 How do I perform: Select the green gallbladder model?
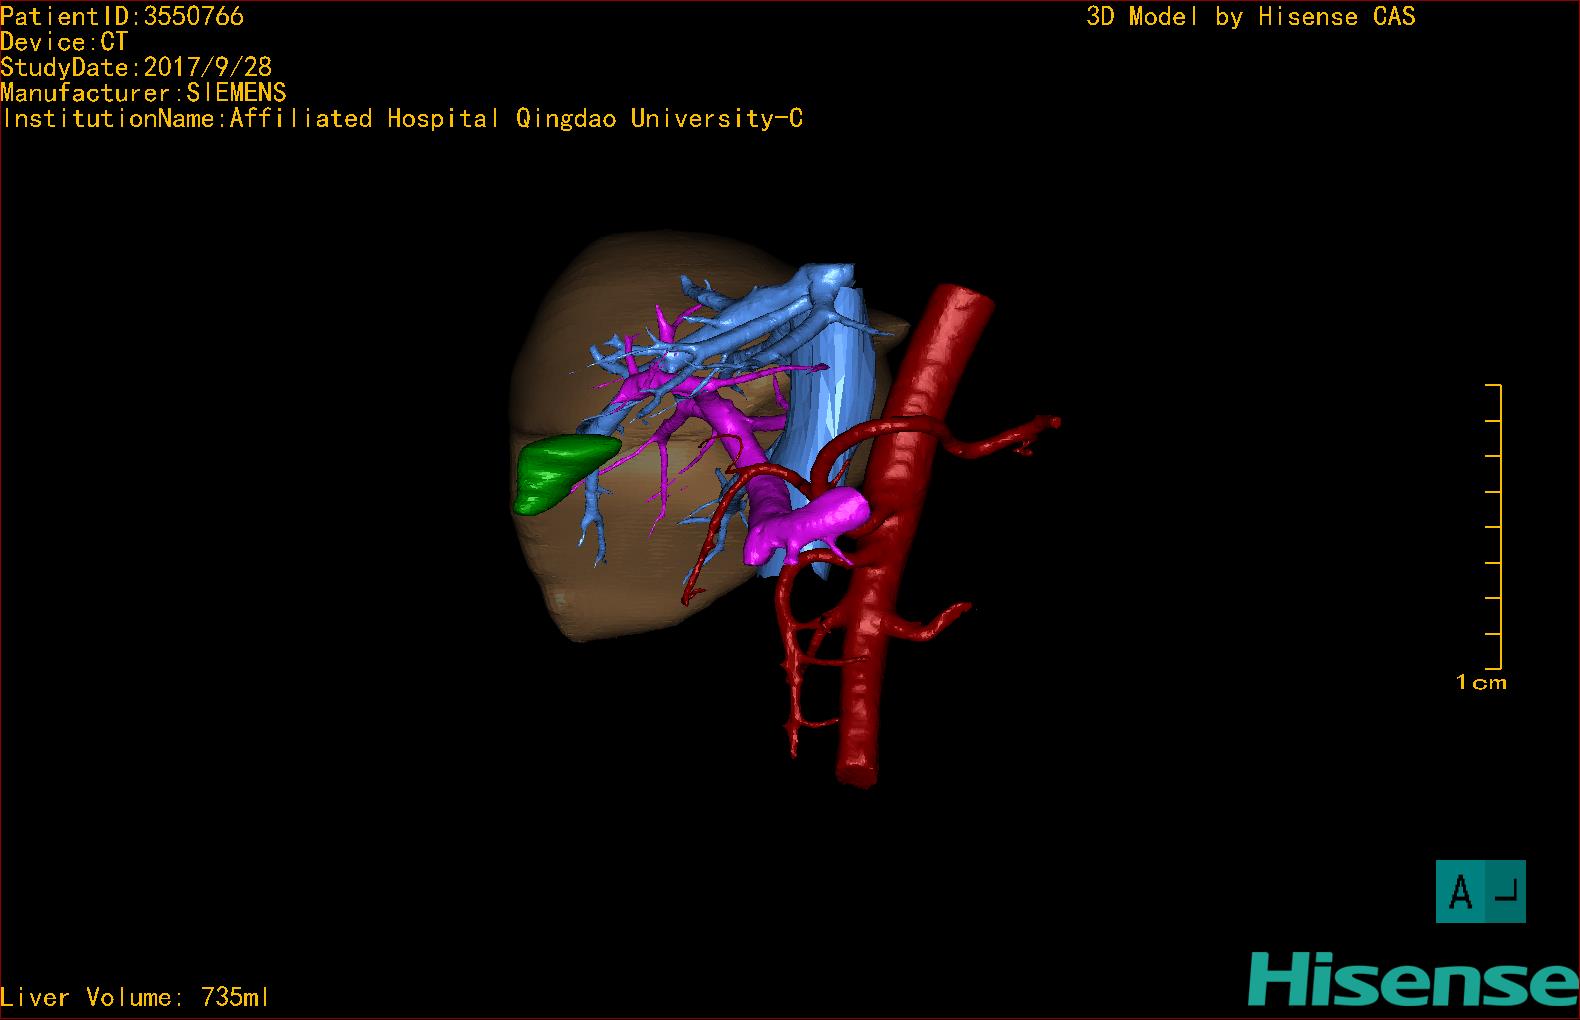[x=558, y=471]
